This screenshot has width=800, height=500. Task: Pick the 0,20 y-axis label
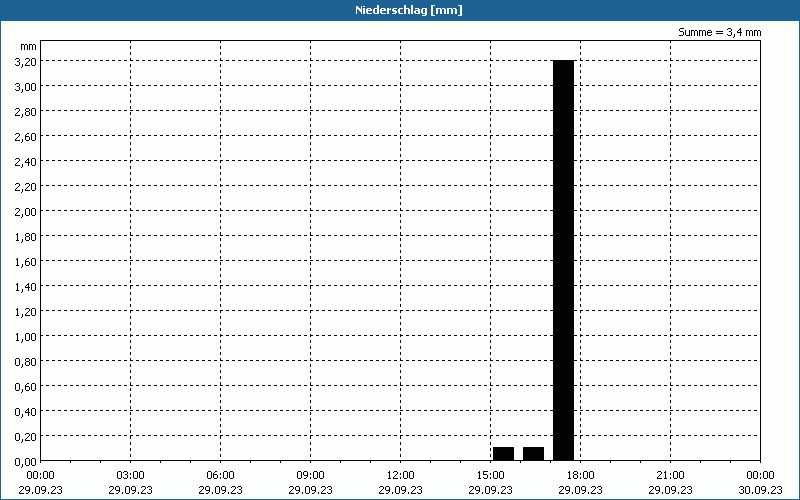[26, 436]
